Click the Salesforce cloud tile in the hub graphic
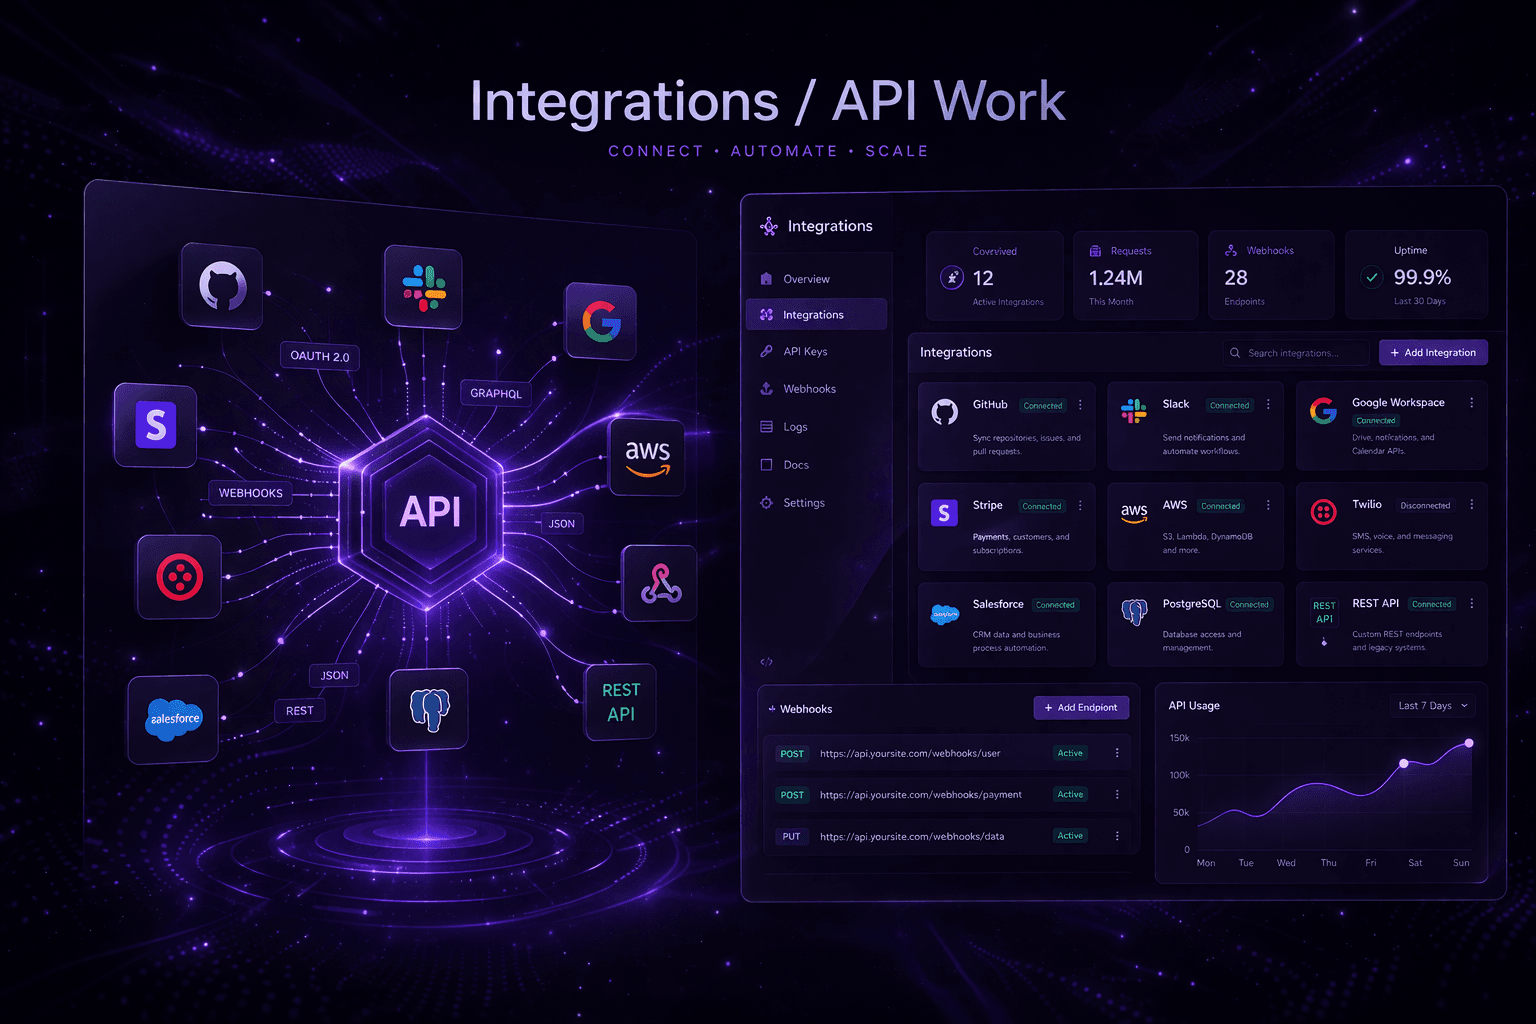This screenshot has height=1024, width=1536. pyautogui.click(x=174, y=719)
